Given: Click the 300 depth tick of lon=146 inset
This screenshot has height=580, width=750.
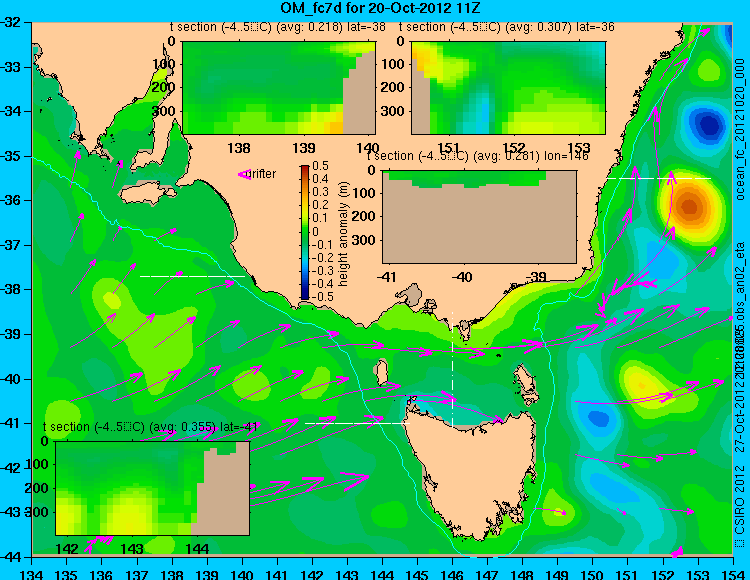Looking at the screenshot, I should pyautogui.click(x=366, y=240).
